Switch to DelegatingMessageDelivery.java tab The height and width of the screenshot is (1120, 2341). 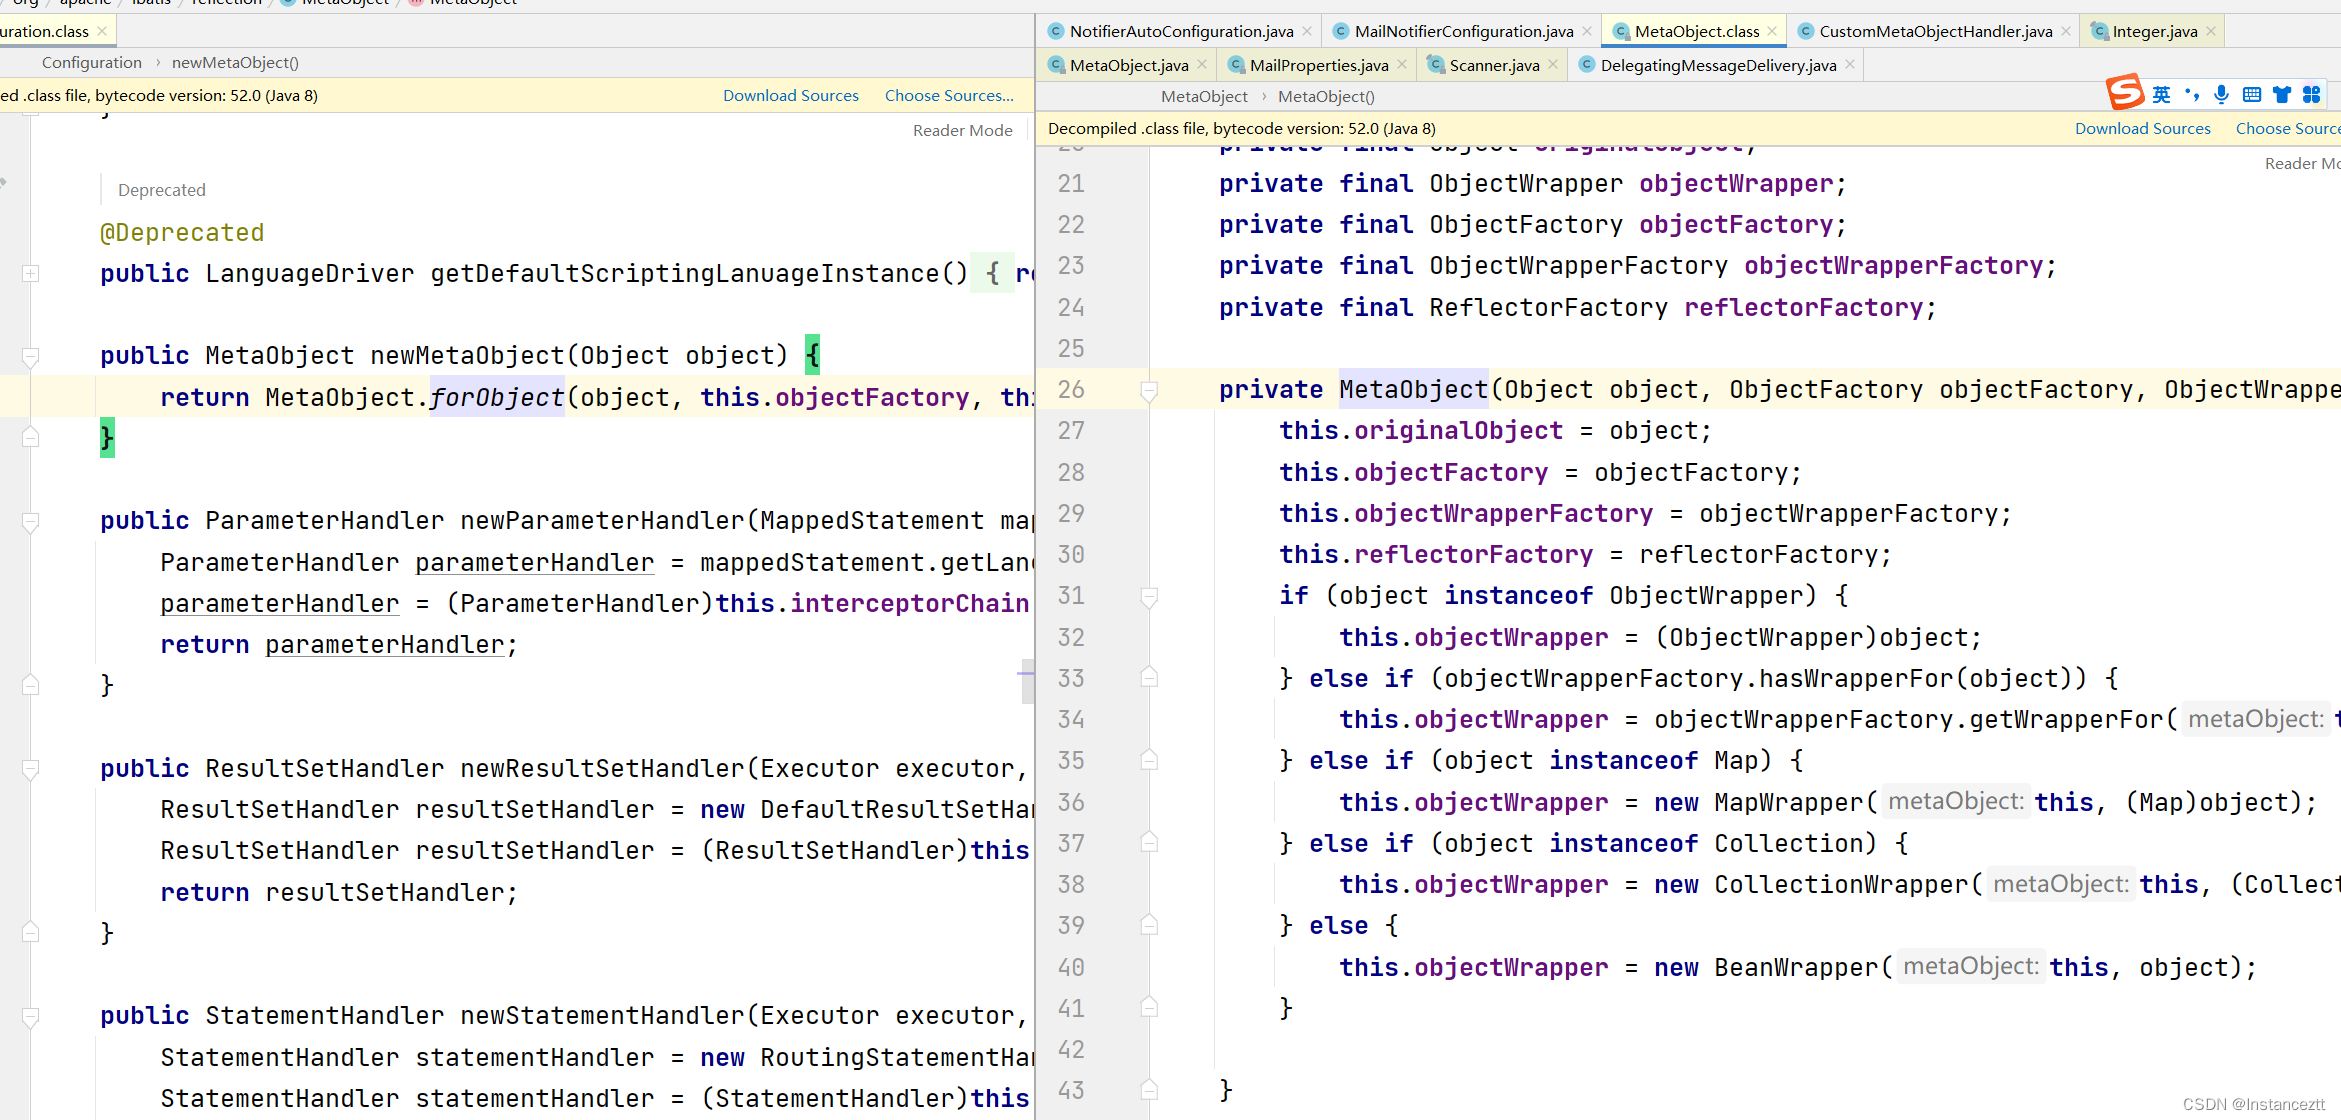tap(1718, 65)
